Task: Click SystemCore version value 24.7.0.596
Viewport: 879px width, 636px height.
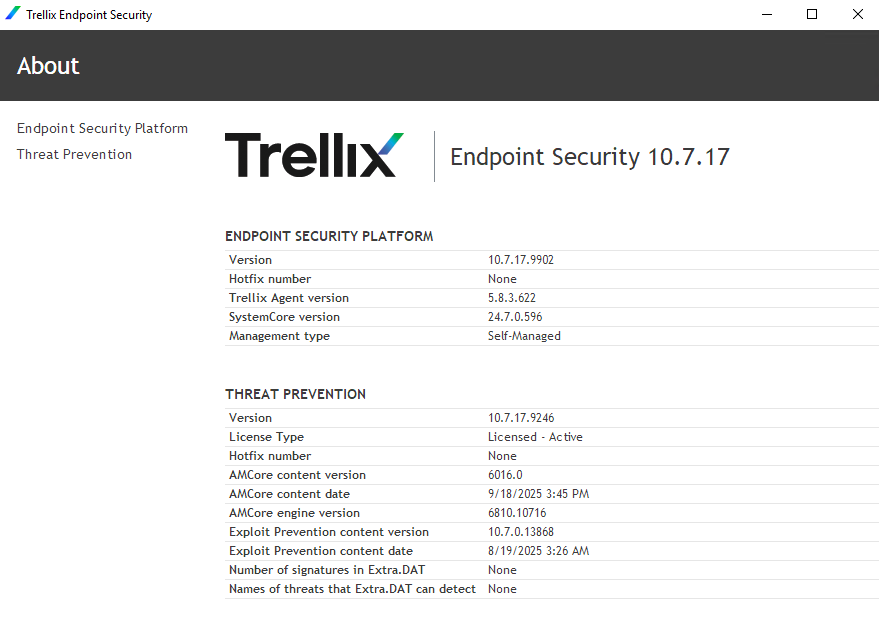Action: [x=515, y=317]
